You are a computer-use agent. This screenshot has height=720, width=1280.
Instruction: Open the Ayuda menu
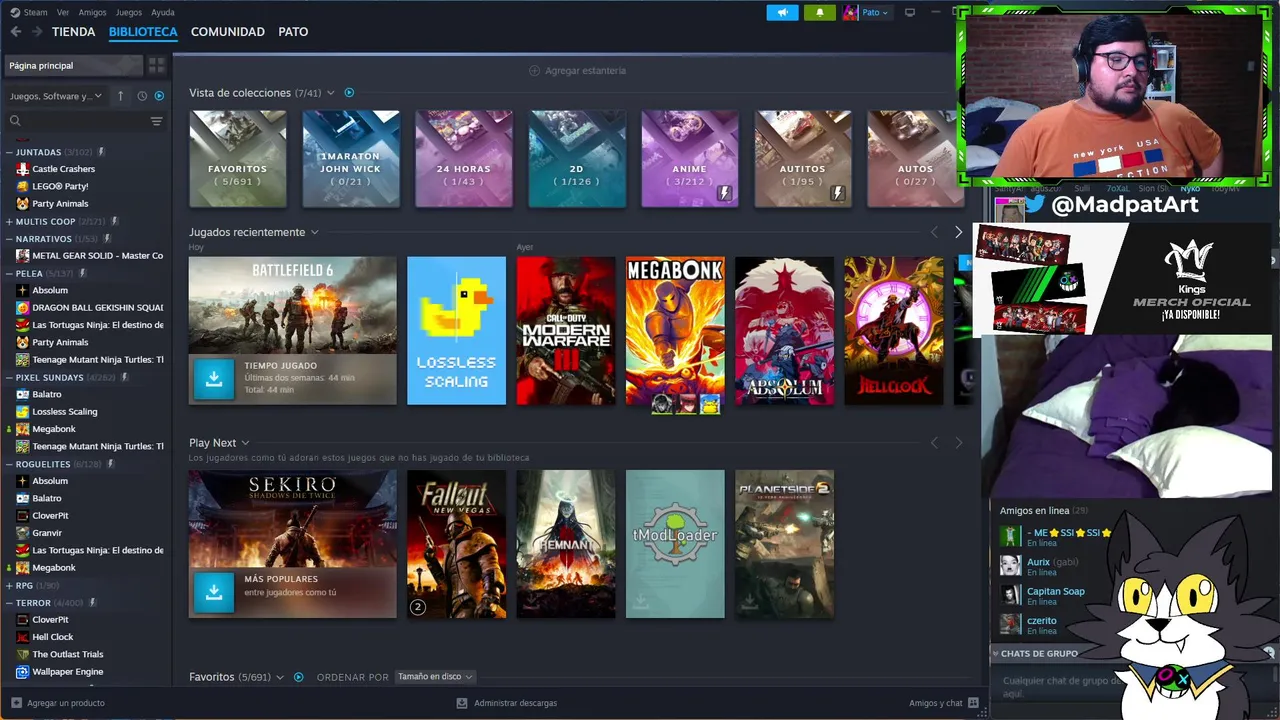click(163, 13)
